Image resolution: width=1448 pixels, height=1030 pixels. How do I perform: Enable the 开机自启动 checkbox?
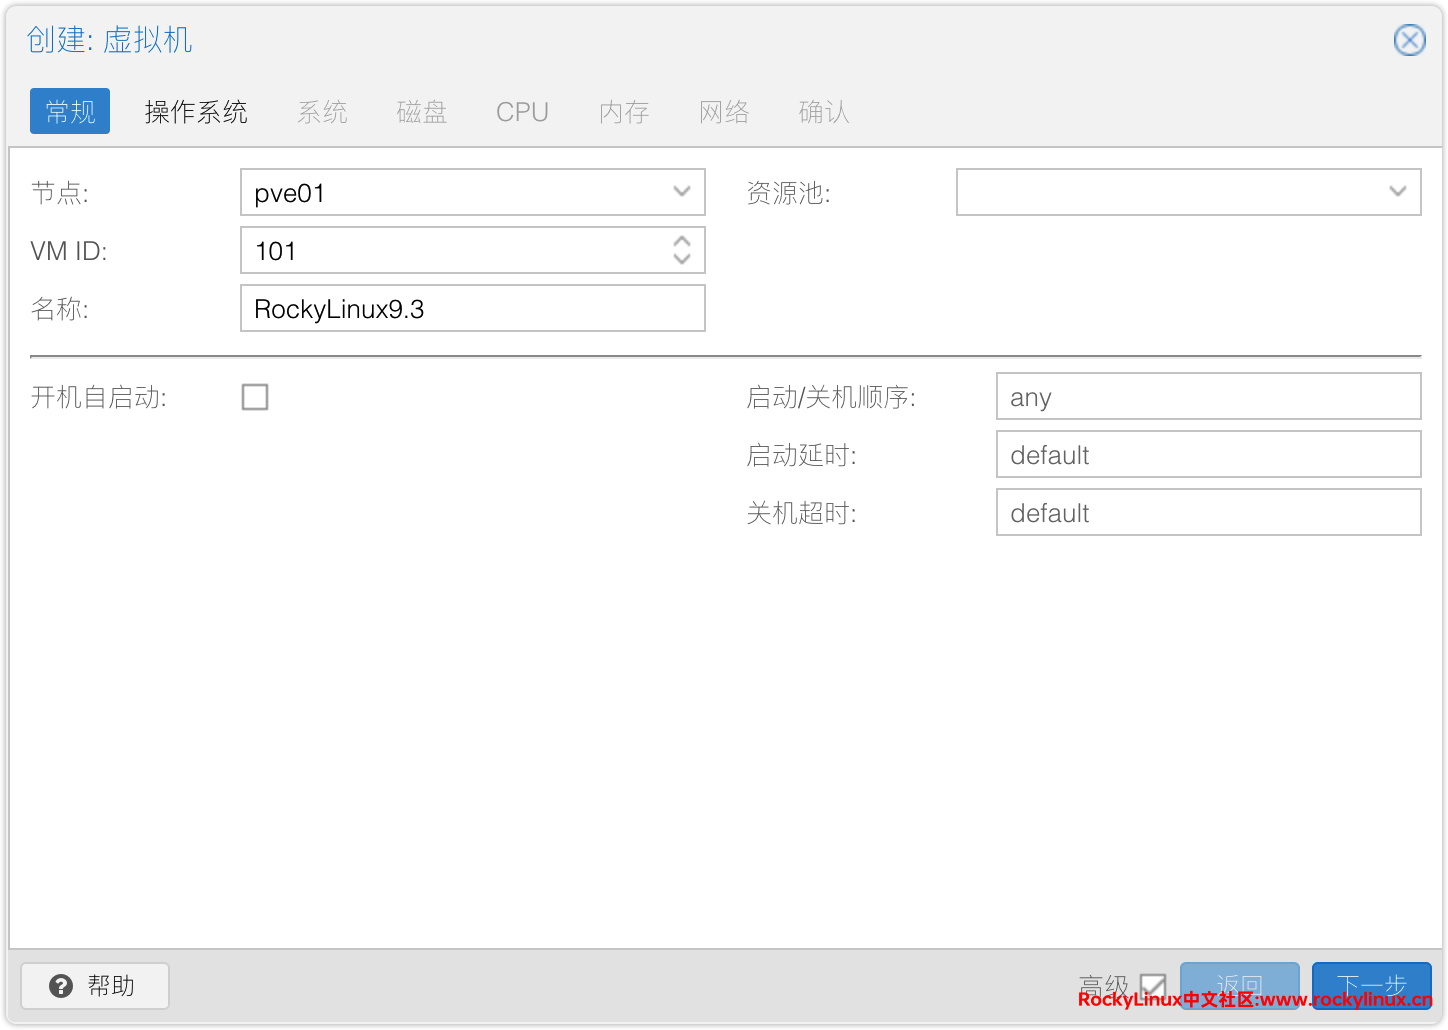click(255, 397)
